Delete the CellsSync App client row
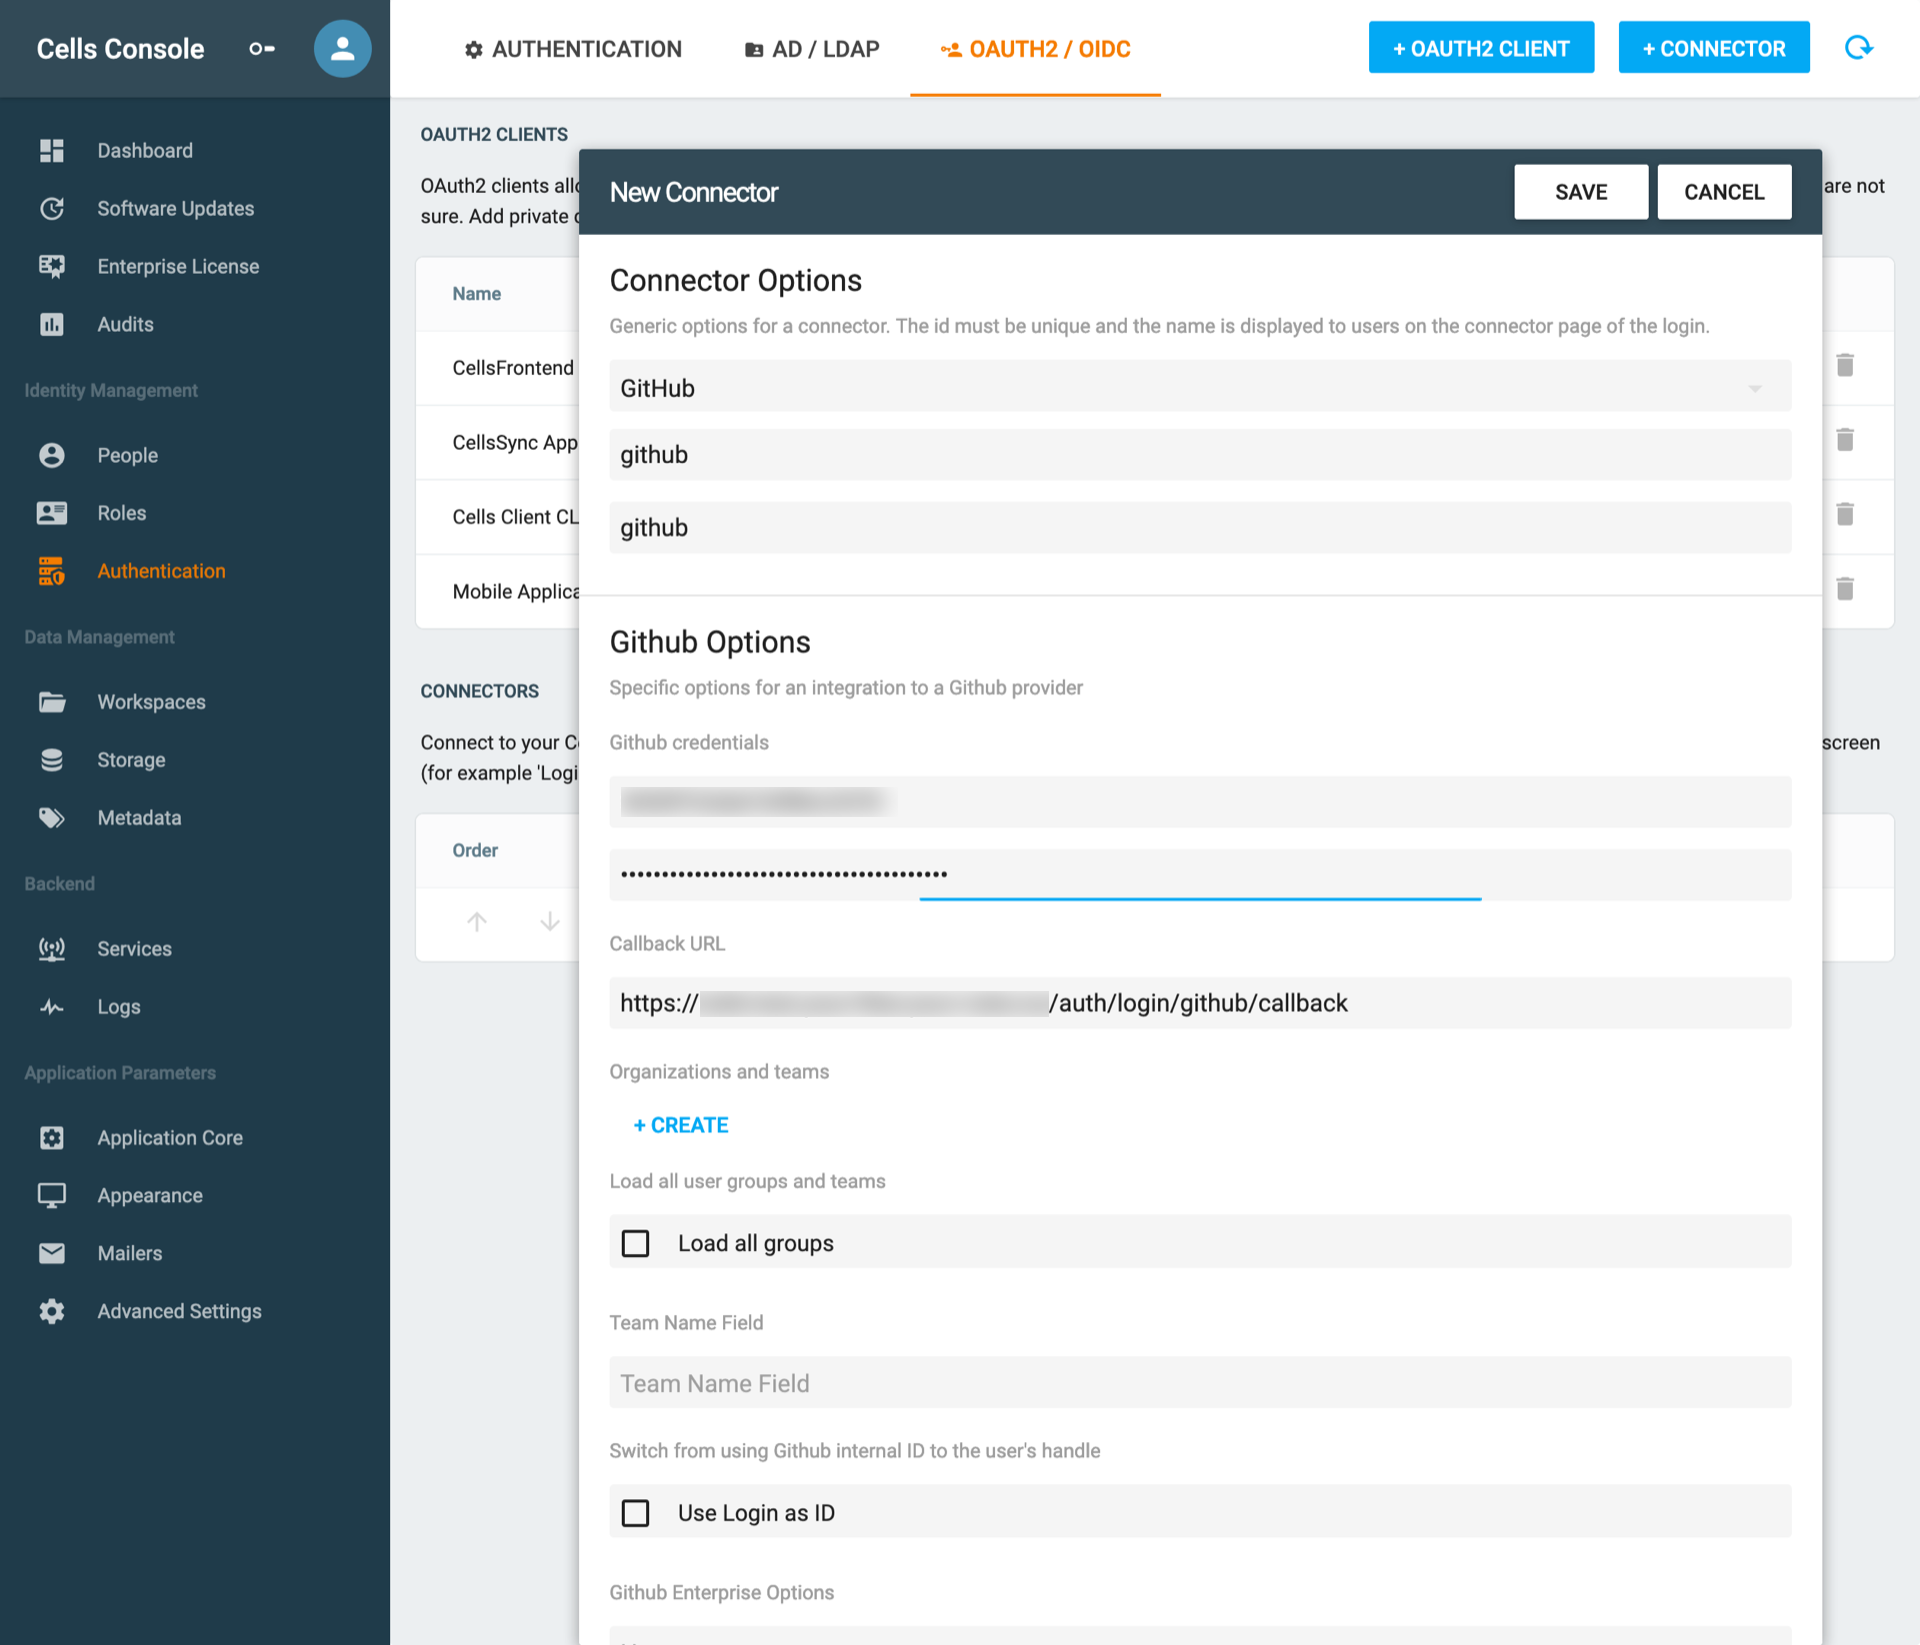 coord(1845,440)
